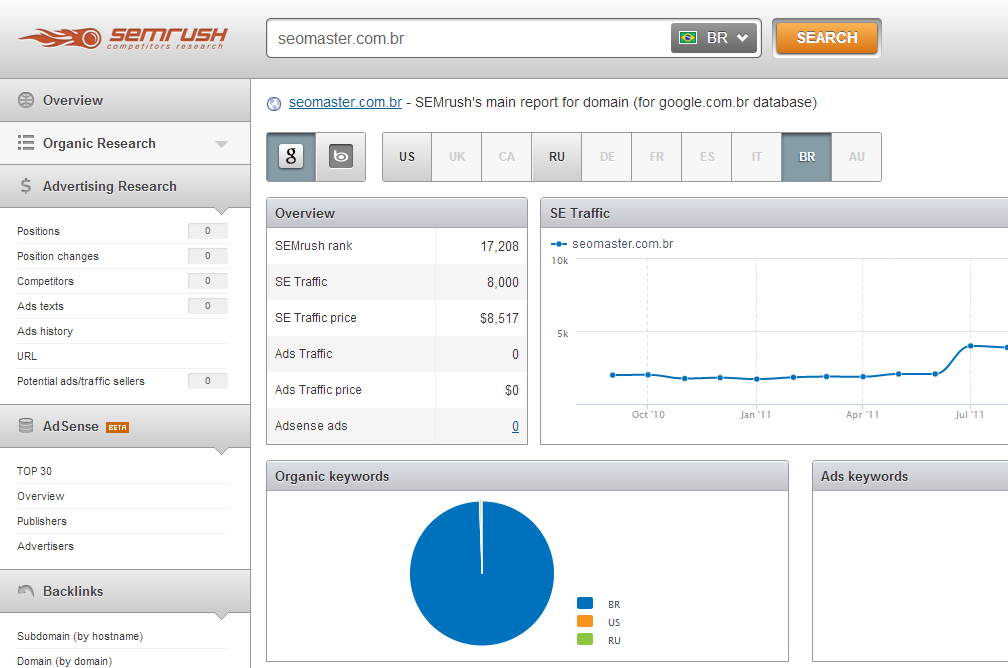Open the AdSense TOP 30 link
Screen dimensions: 1008x668
tap(34, 471)
